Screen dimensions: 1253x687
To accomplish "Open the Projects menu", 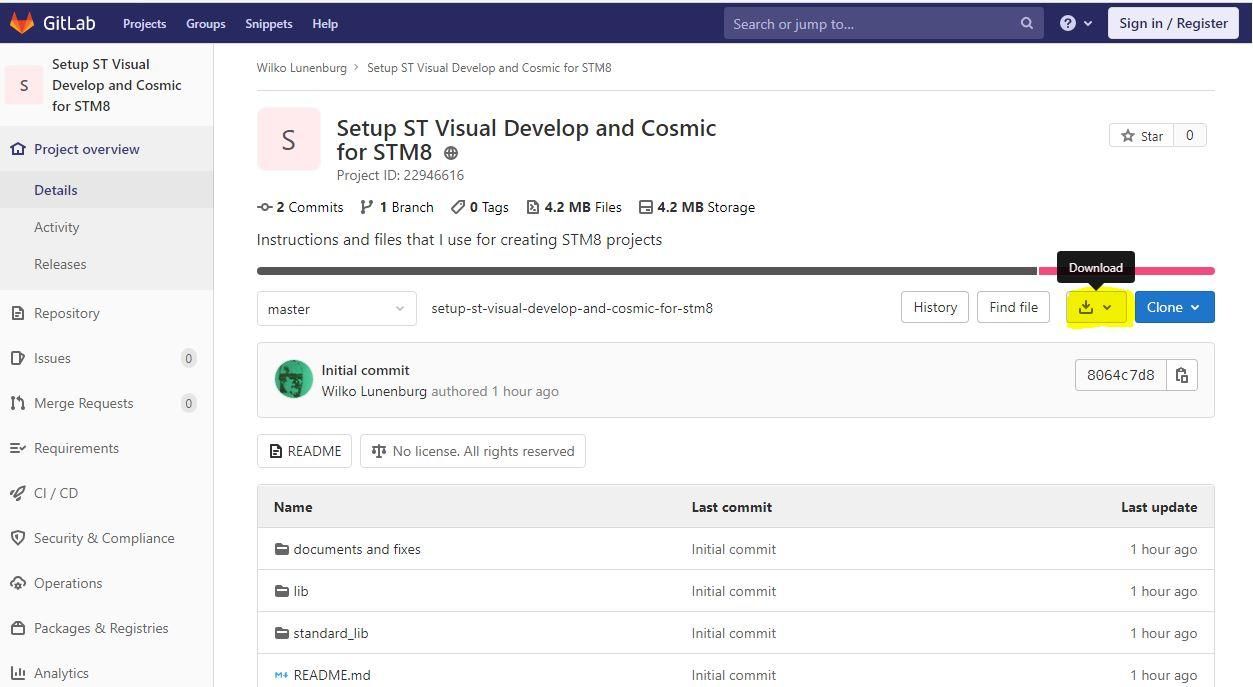I will 144,23.
